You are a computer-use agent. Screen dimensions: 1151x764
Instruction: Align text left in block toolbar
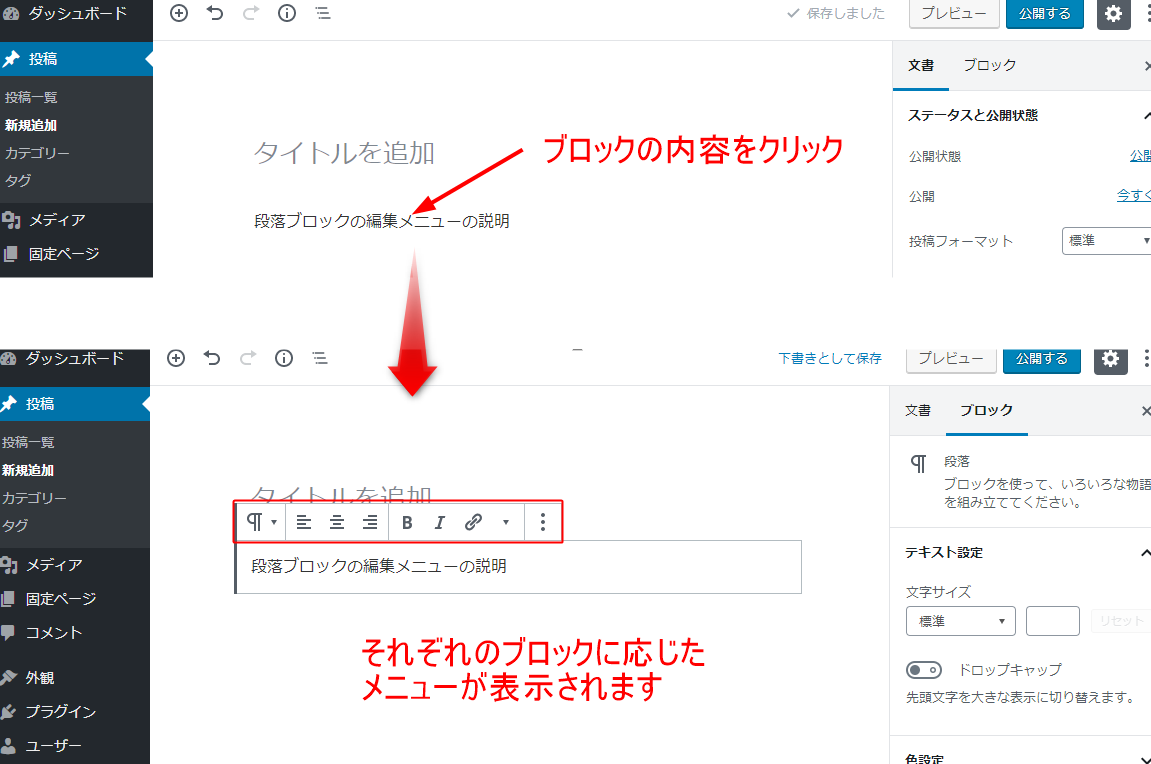[304, 522]
